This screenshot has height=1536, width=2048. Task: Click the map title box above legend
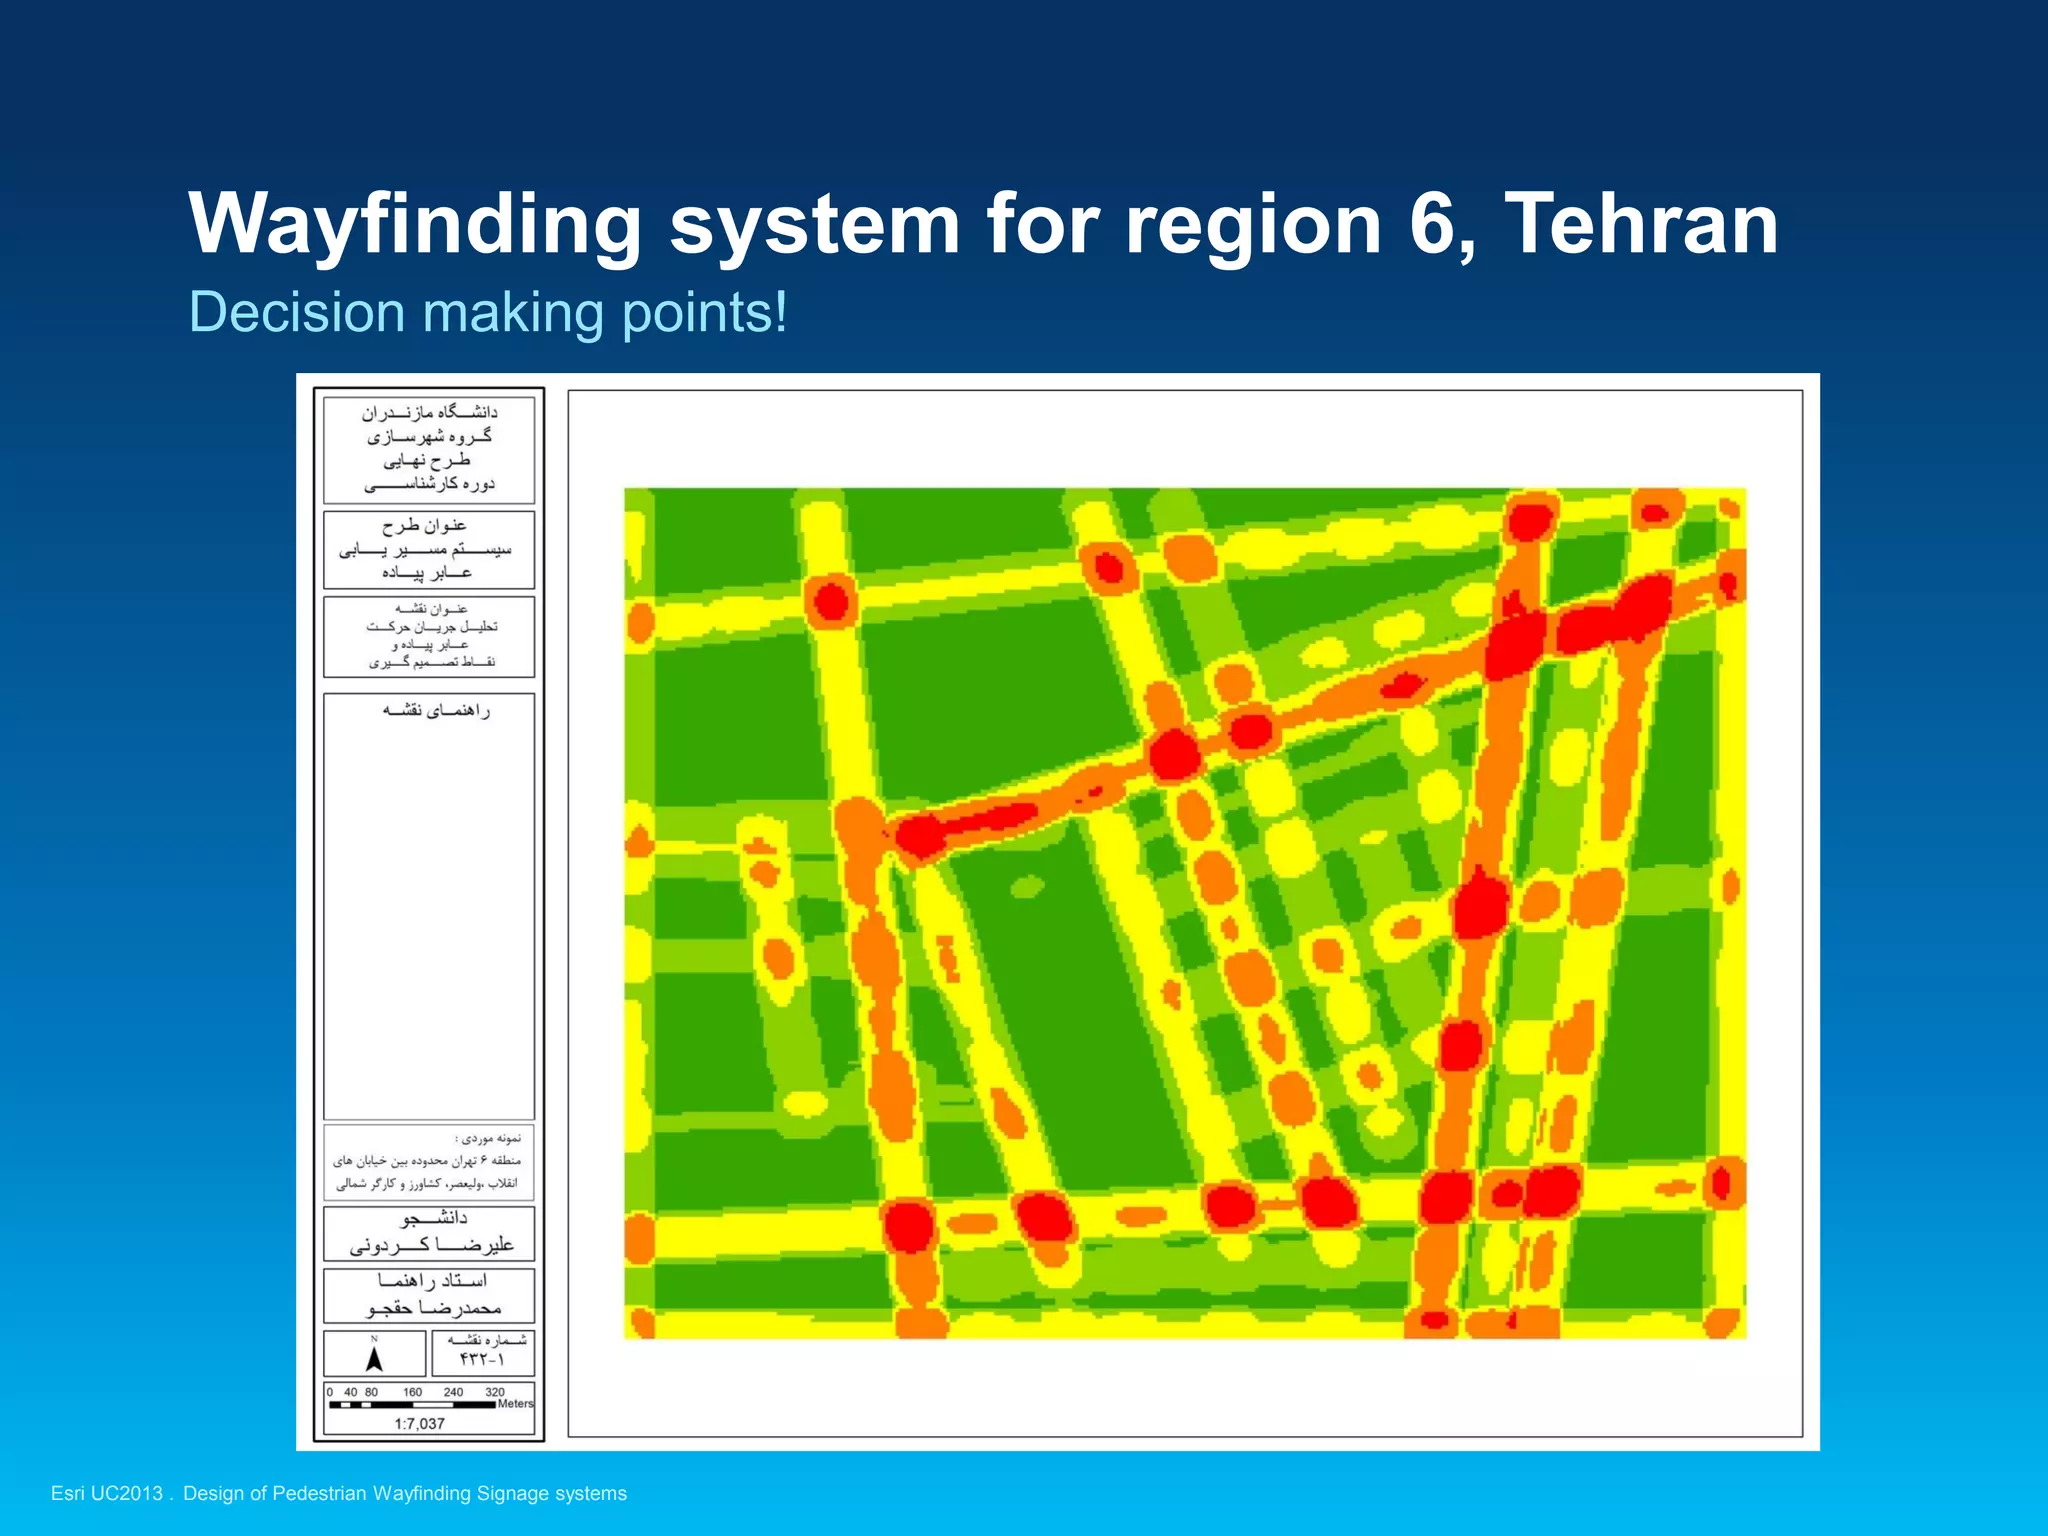click(x=429, y=636)
